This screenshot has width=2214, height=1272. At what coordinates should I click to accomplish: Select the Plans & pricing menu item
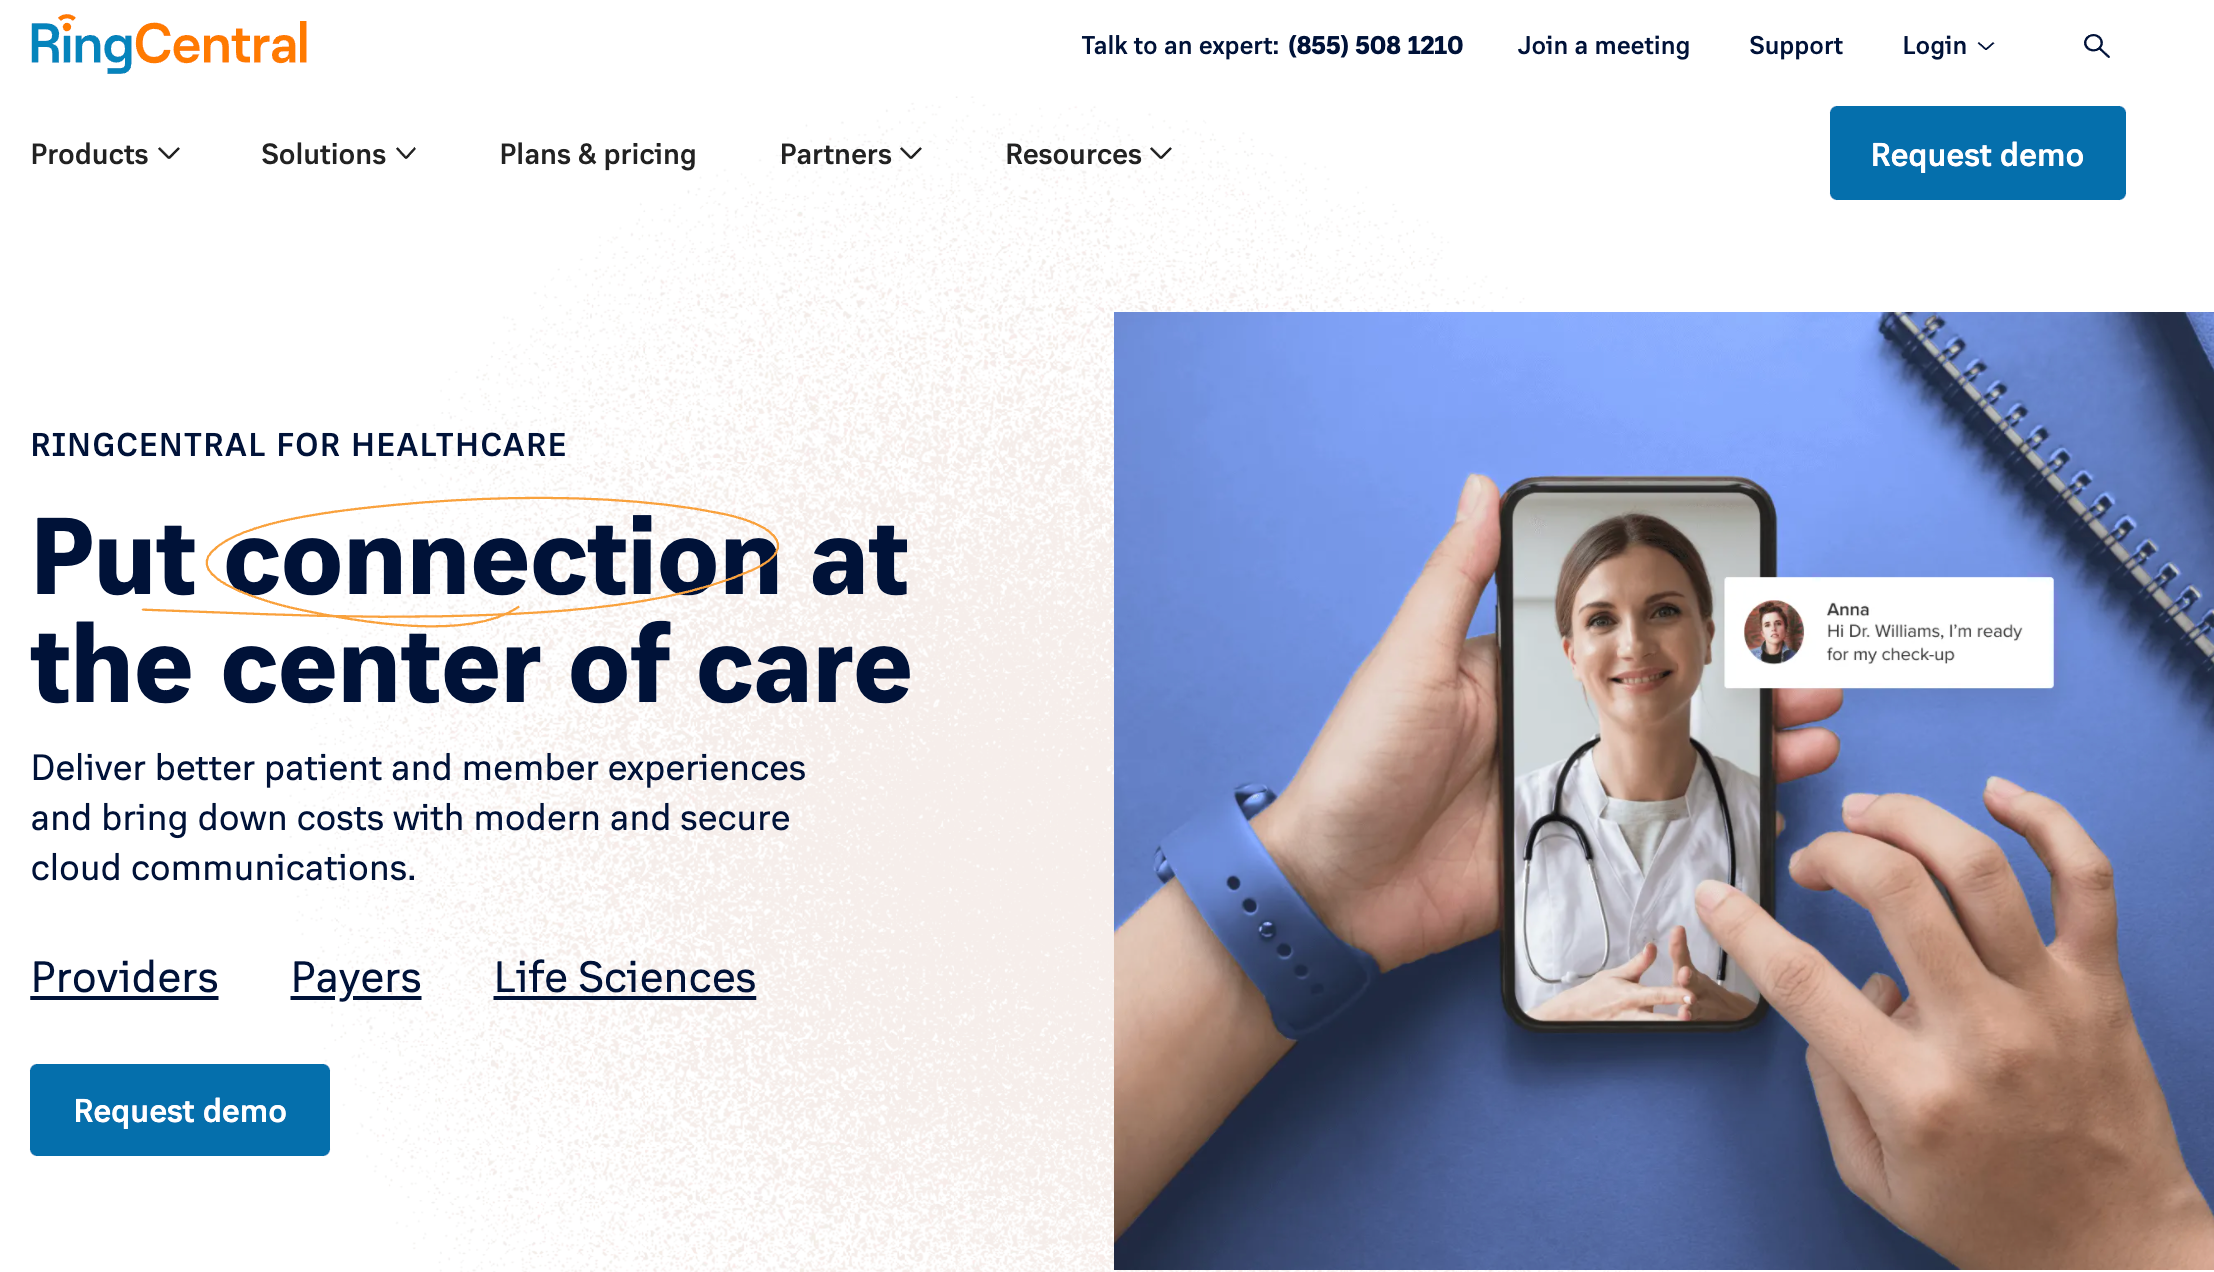tap(599, 152)
